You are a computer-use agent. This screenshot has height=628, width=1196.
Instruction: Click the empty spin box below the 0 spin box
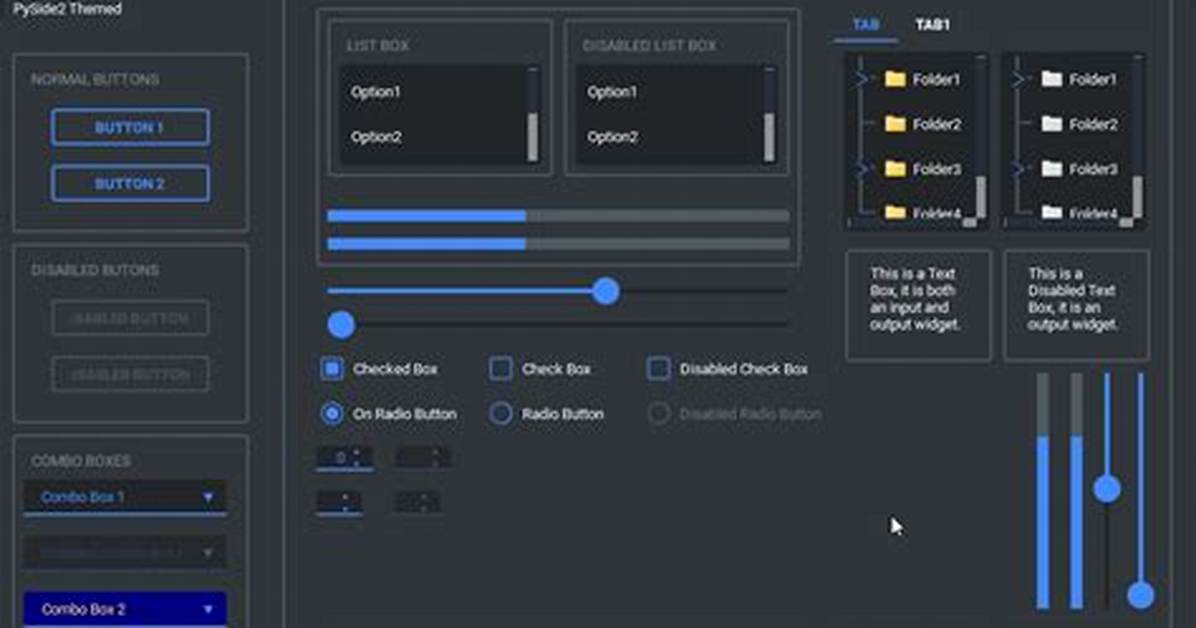339,502
